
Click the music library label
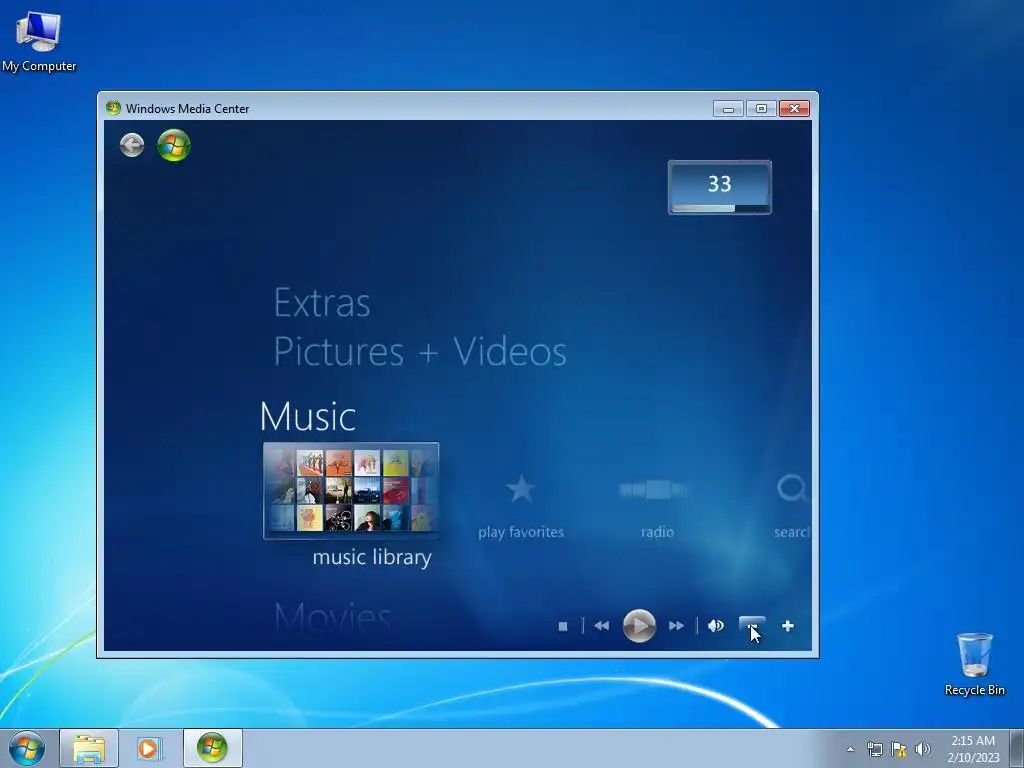[372, 558]
